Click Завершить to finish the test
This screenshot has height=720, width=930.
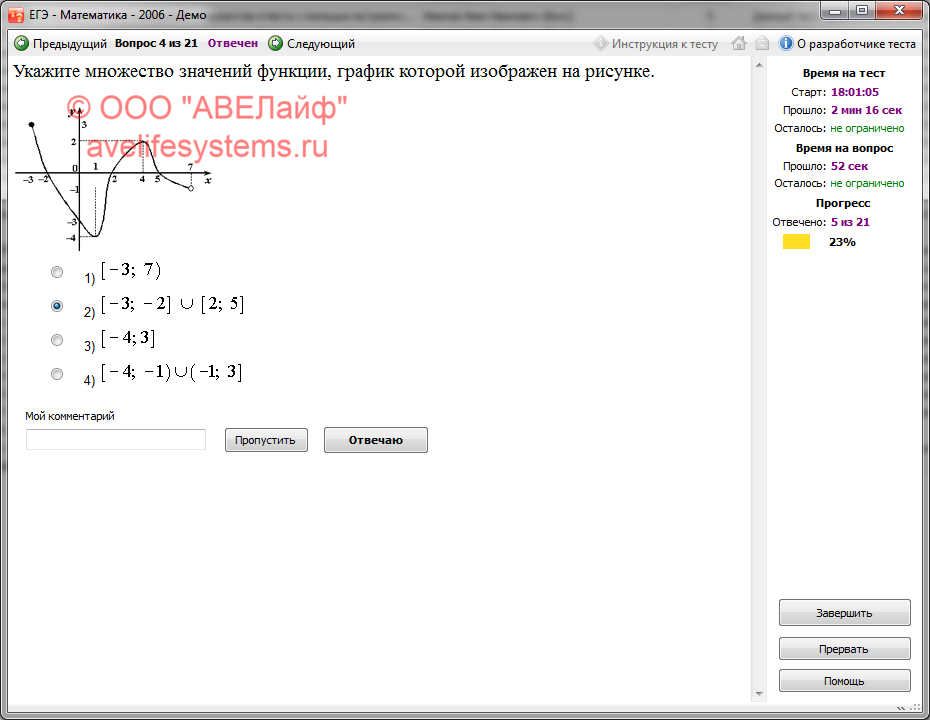point(844,613)
